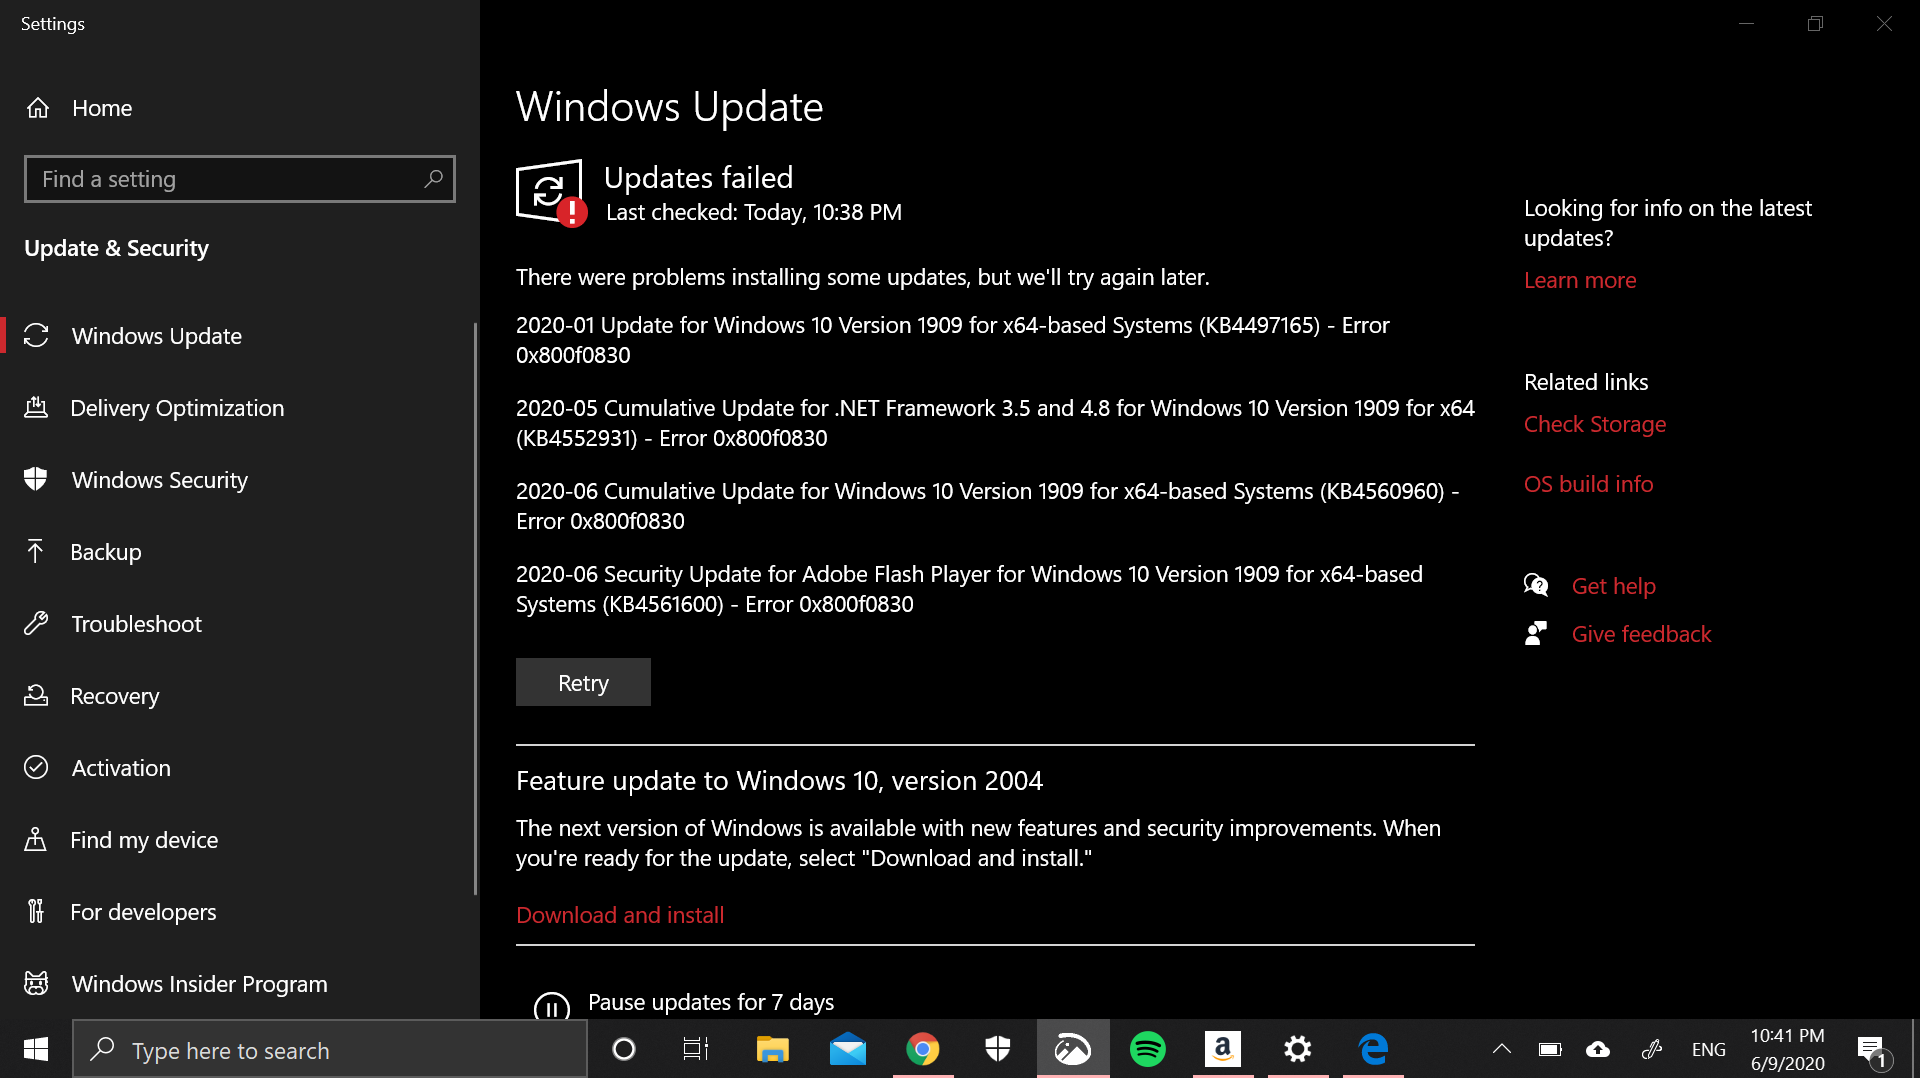
Task: Click the Retry button
Action: [583, 682]
